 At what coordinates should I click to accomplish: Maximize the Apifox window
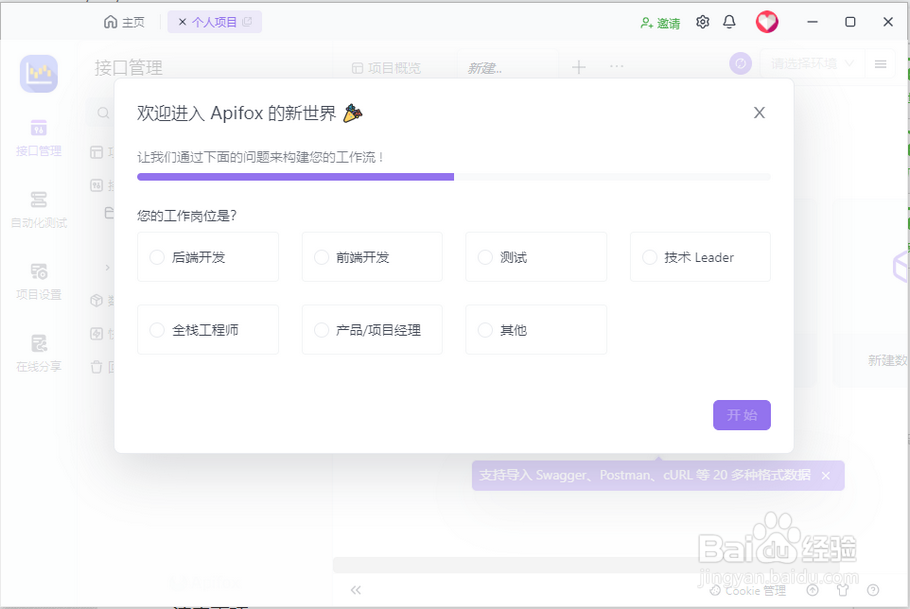(x=850, y=22)
